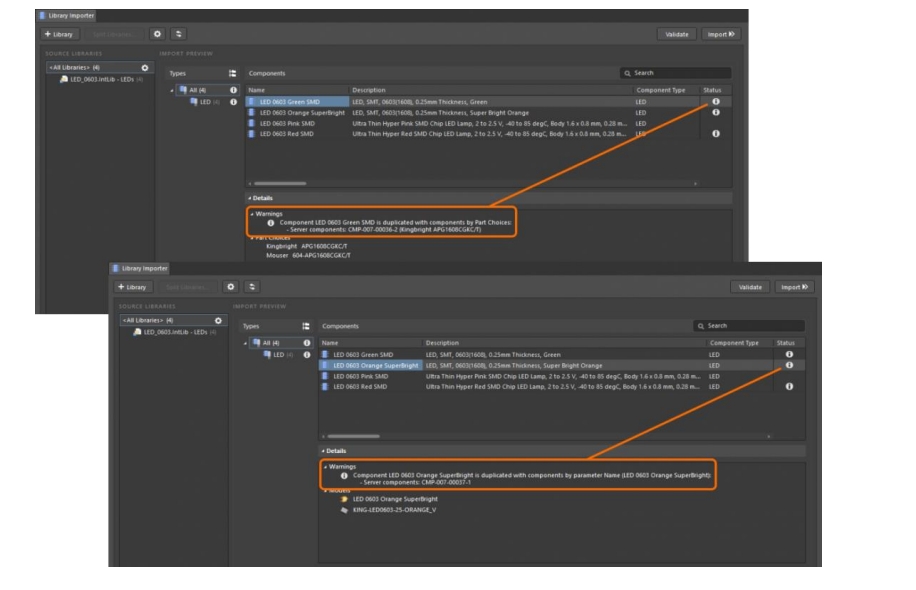Click Import in the front Library Importer window
The width and height of the screenshot is (916, 590).
click(794, 287)
